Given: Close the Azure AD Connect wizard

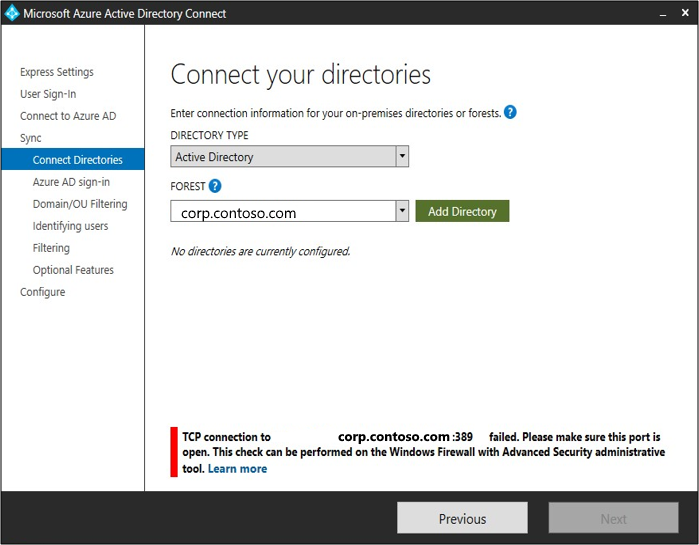Looking at the screenshot, I should pyautogui.click(x=684, y=14).
